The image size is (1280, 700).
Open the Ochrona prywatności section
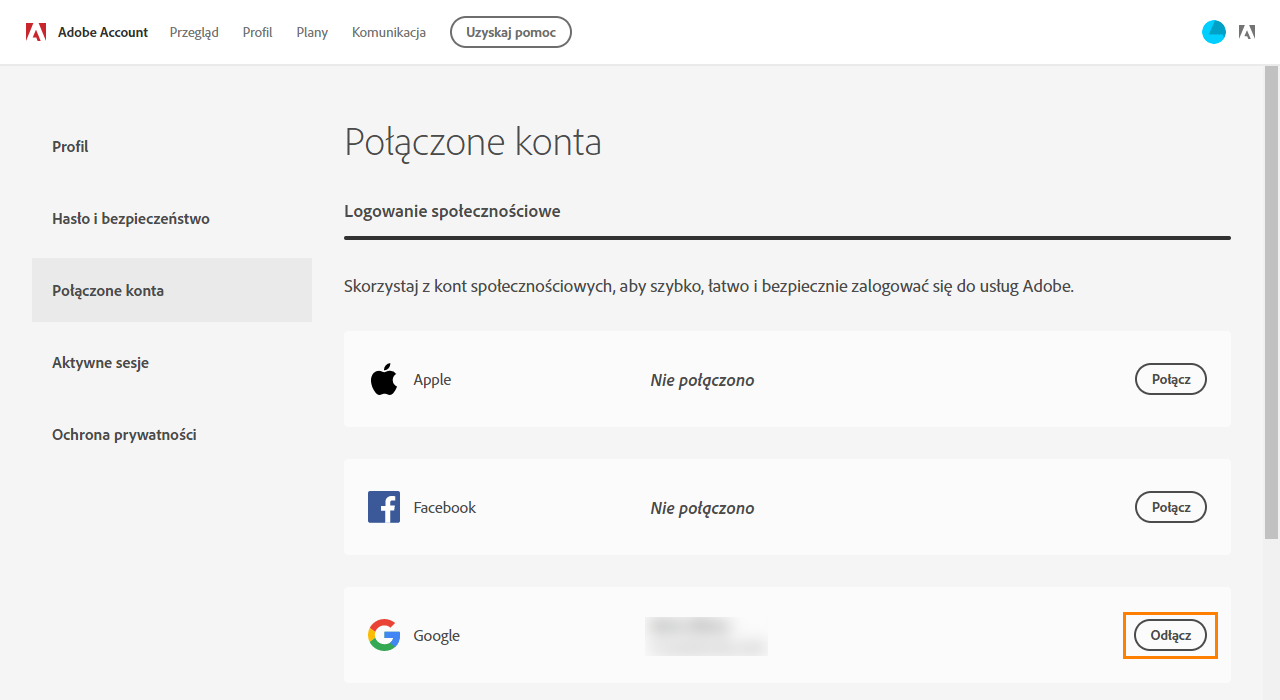(124, 434)
